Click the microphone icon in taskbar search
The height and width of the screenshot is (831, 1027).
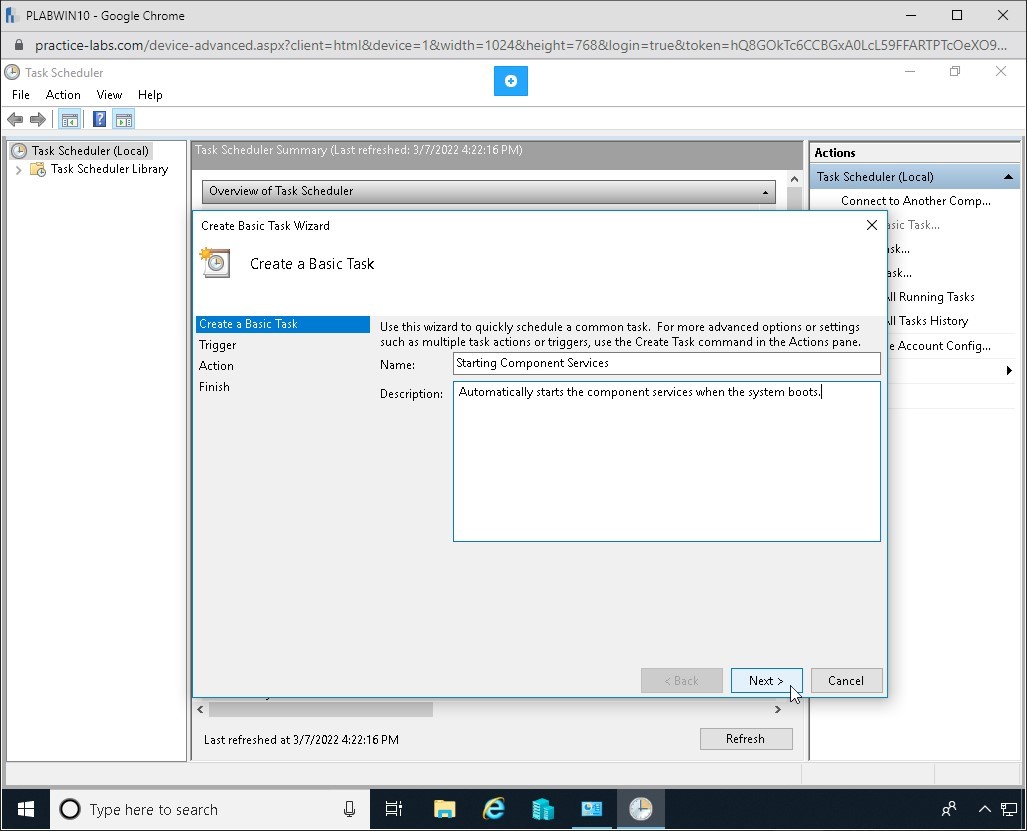350,809
